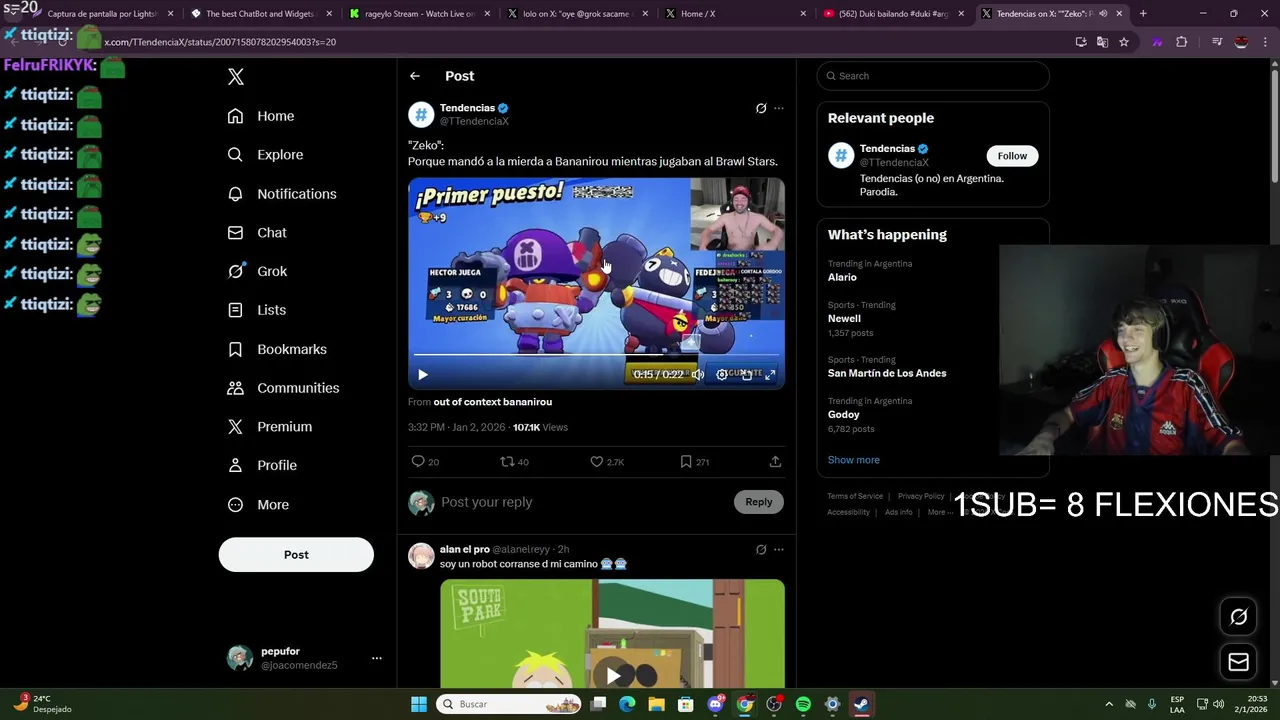Click Show more under What's happening

click(854, 460)
